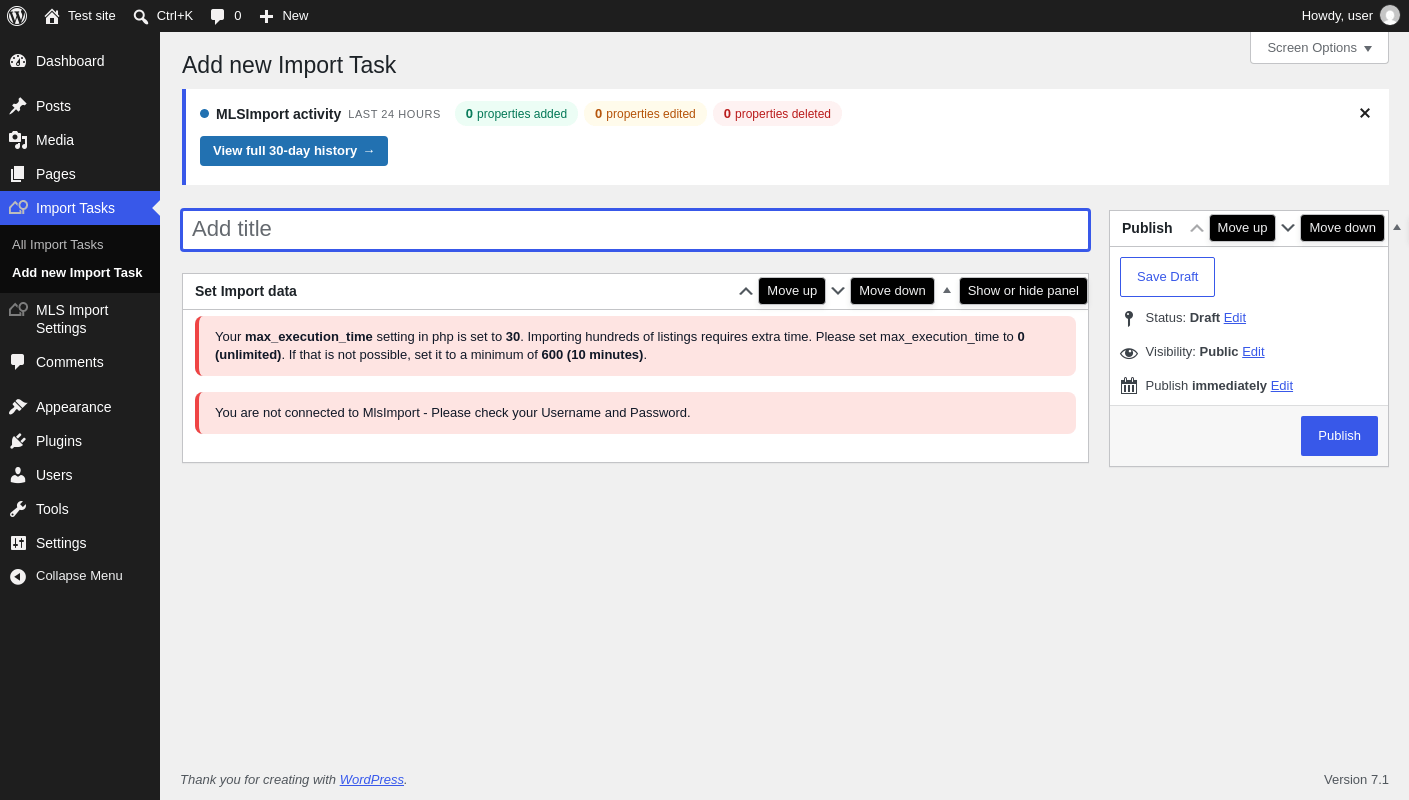This screenshot has width=1409, height=800.
Task: Open the Appearance menu
Action: click(80, 407)
